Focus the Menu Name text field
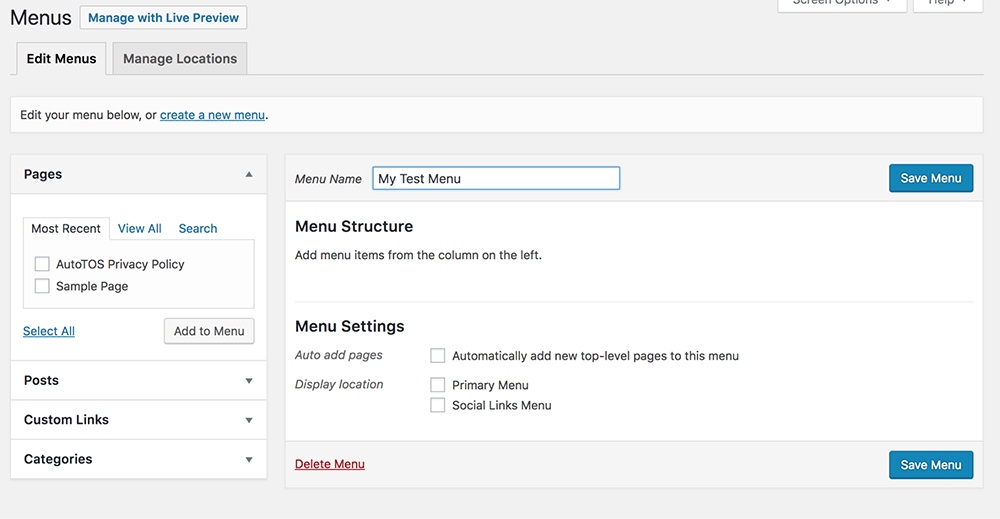 [496, 178]
